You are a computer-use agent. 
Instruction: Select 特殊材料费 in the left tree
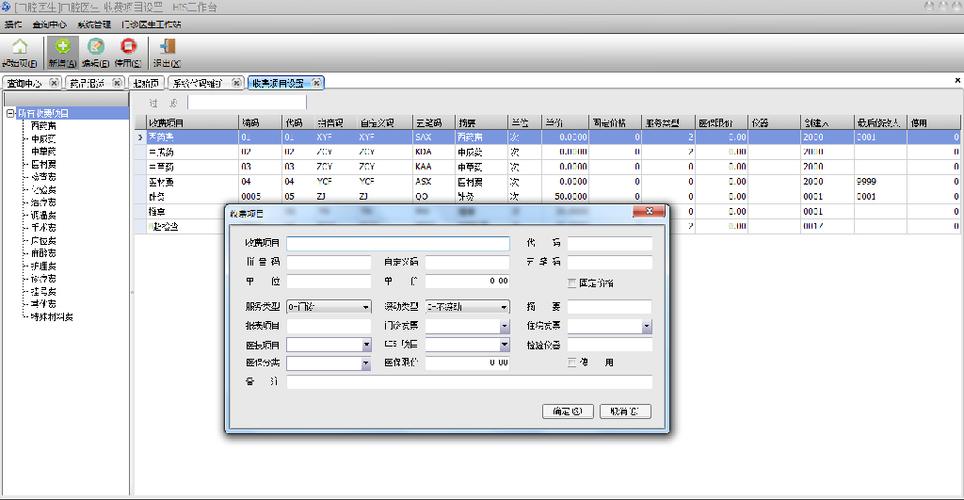52,317
